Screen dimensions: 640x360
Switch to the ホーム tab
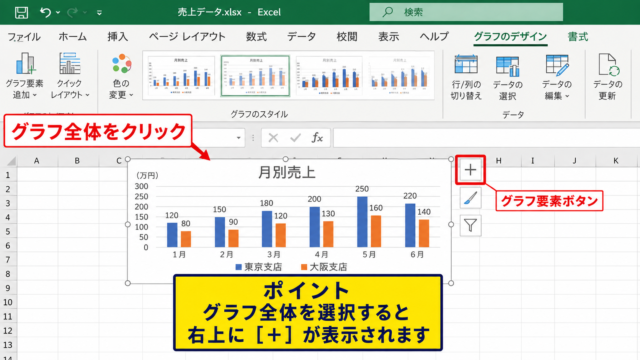[x=73, y=37]
